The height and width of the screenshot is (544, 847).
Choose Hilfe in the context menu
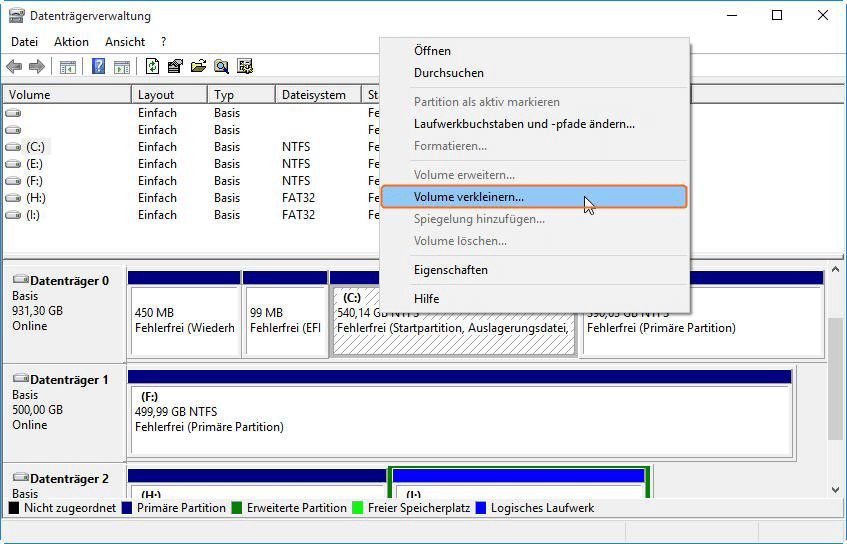click(x=535, y=299)
